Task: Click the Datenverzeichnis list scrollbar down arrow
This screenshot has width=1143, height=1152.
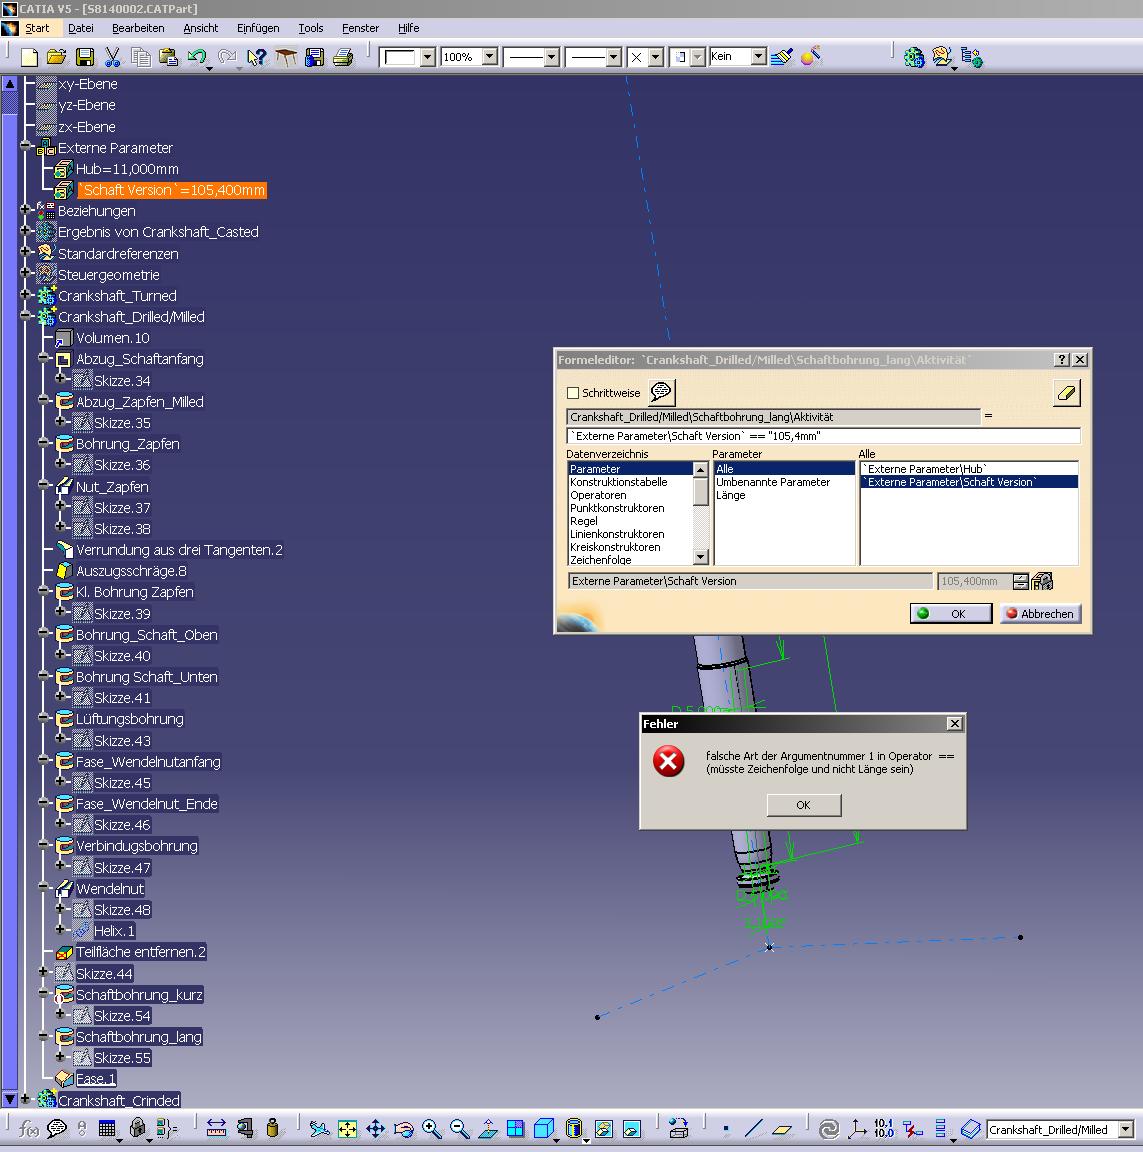Action: (701, 558)
